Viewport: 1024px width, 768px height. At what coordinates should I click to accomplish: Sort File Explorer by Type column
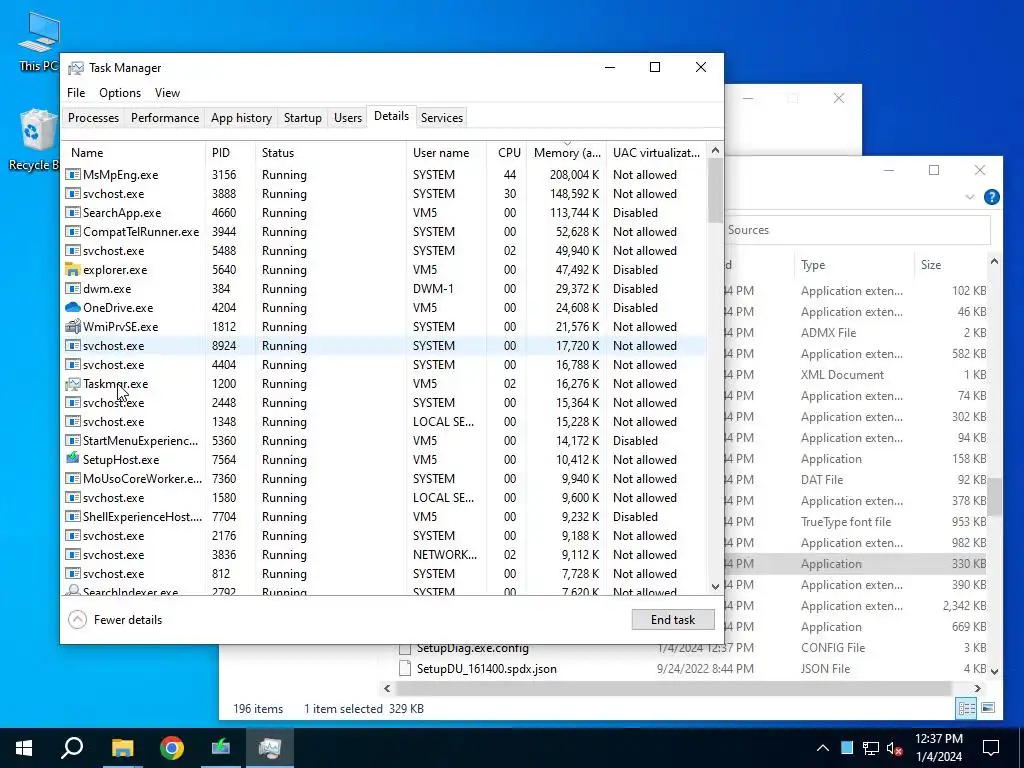[x=854, y=264]
